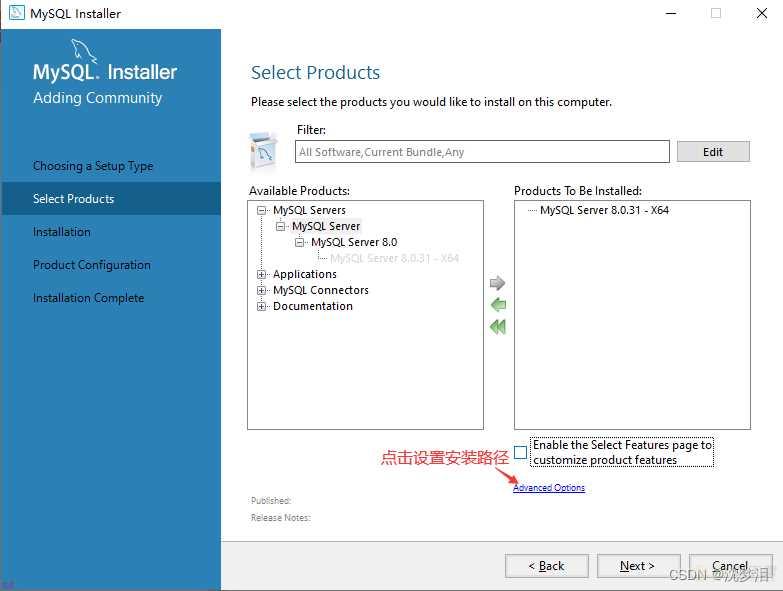Click the green remove-product left arrow

pos(498,304)
